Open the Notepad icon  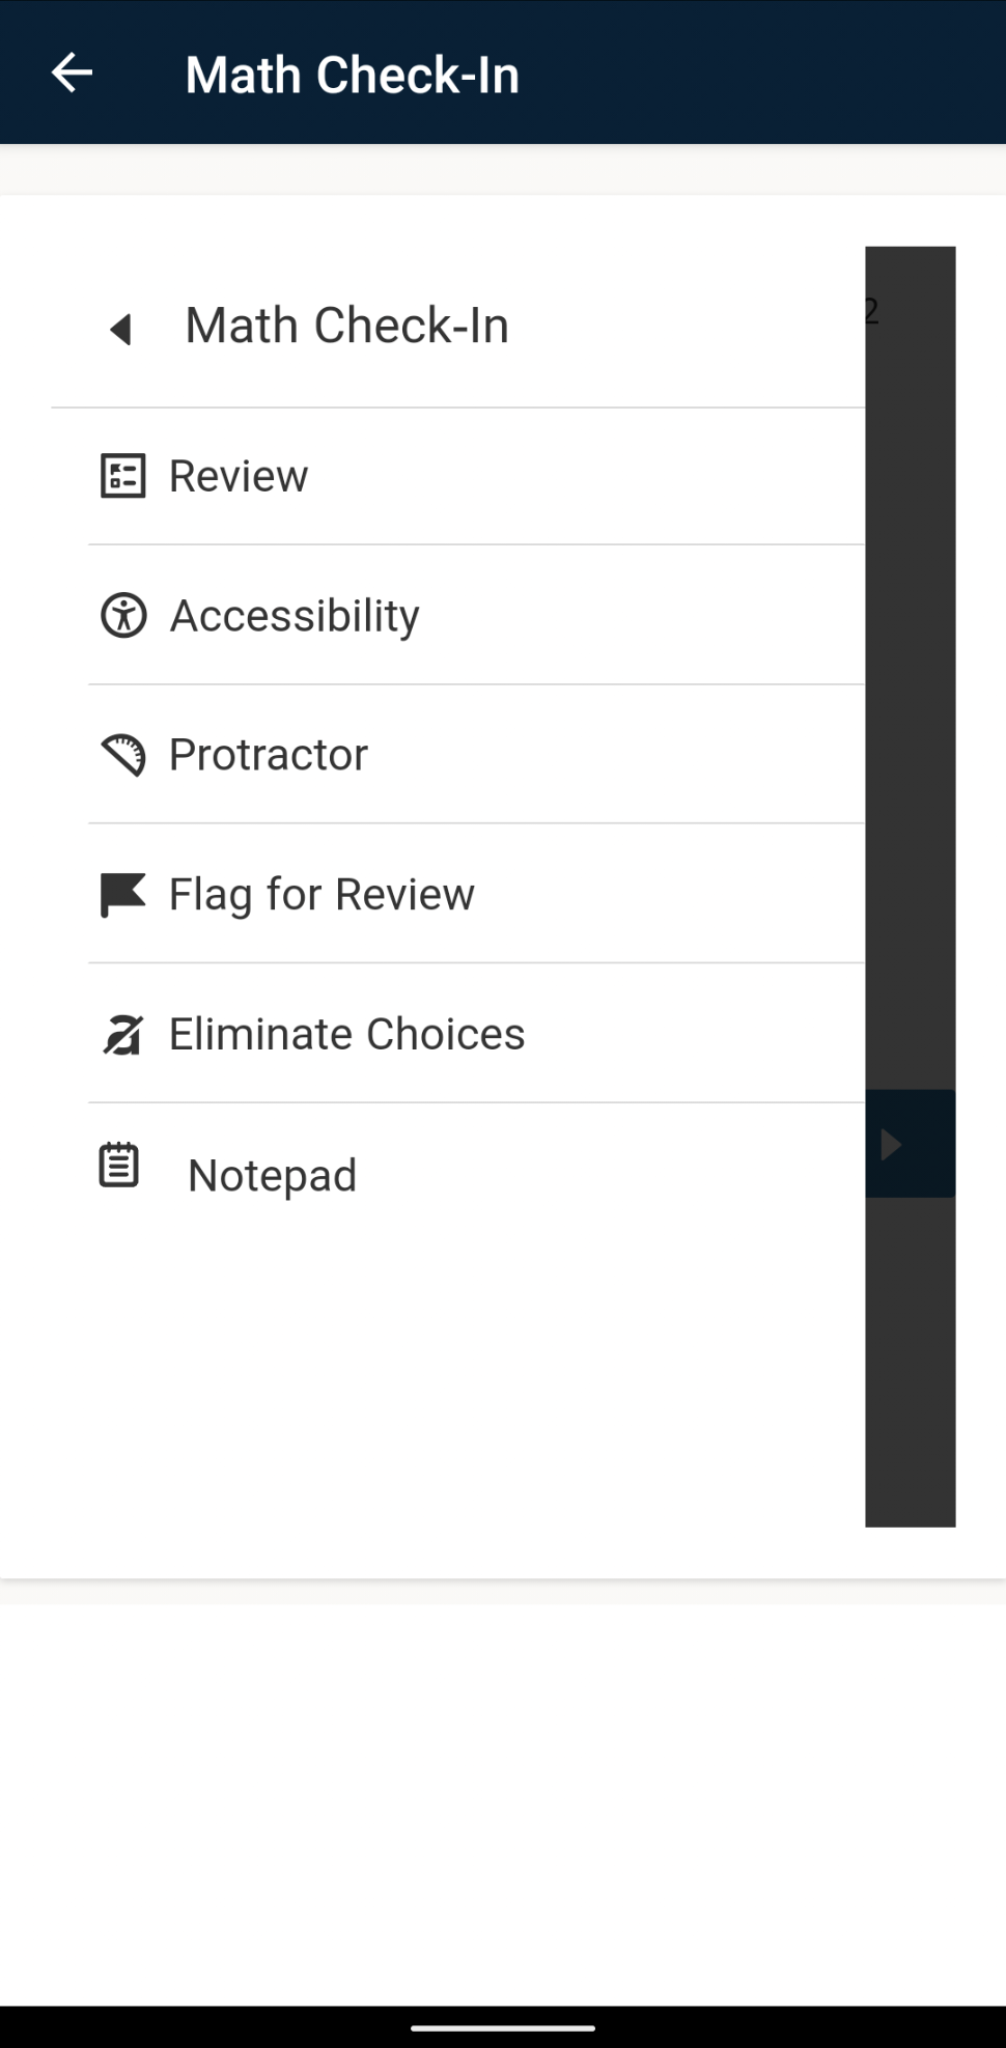tap(119, 1166)
